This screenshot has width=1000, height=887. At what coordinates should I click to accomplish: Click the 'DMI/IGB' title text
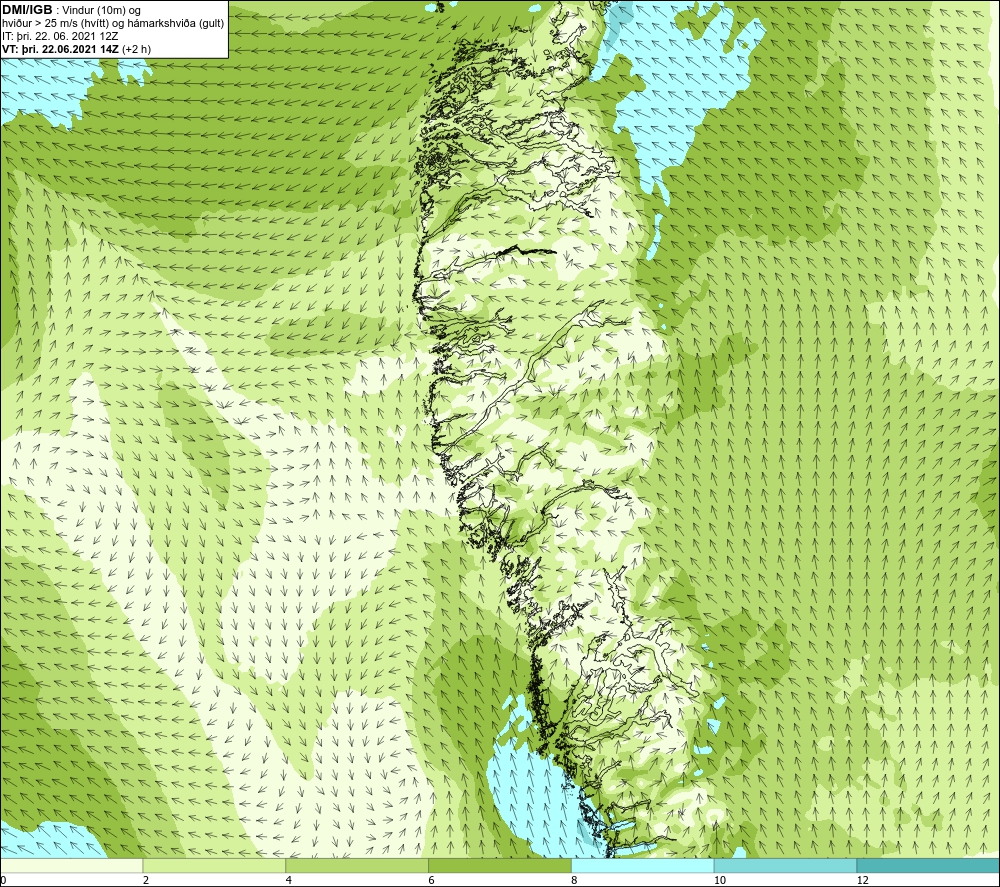coord(27,10)
